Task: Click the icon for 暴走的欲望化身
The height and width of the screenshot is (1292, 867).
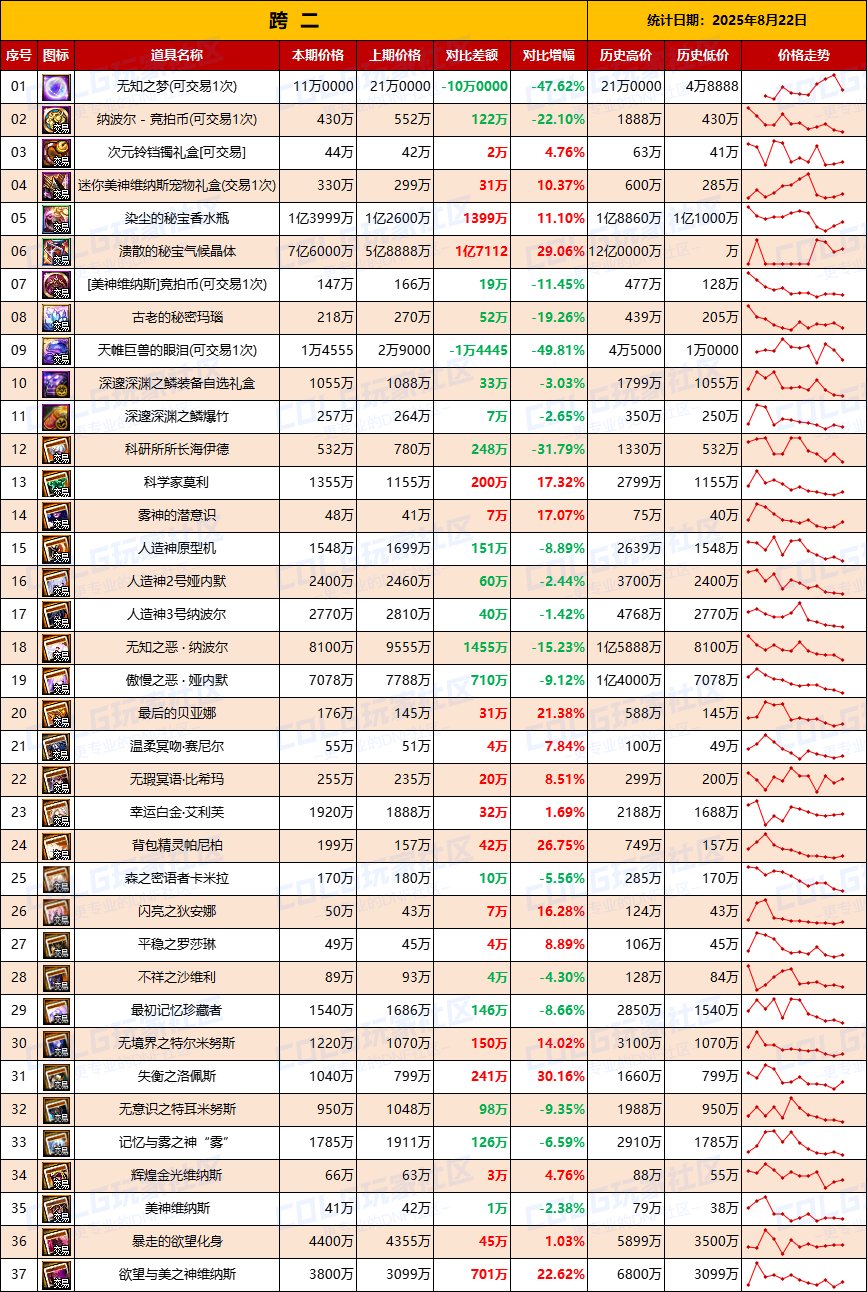Action: [x=56, y=1242]
